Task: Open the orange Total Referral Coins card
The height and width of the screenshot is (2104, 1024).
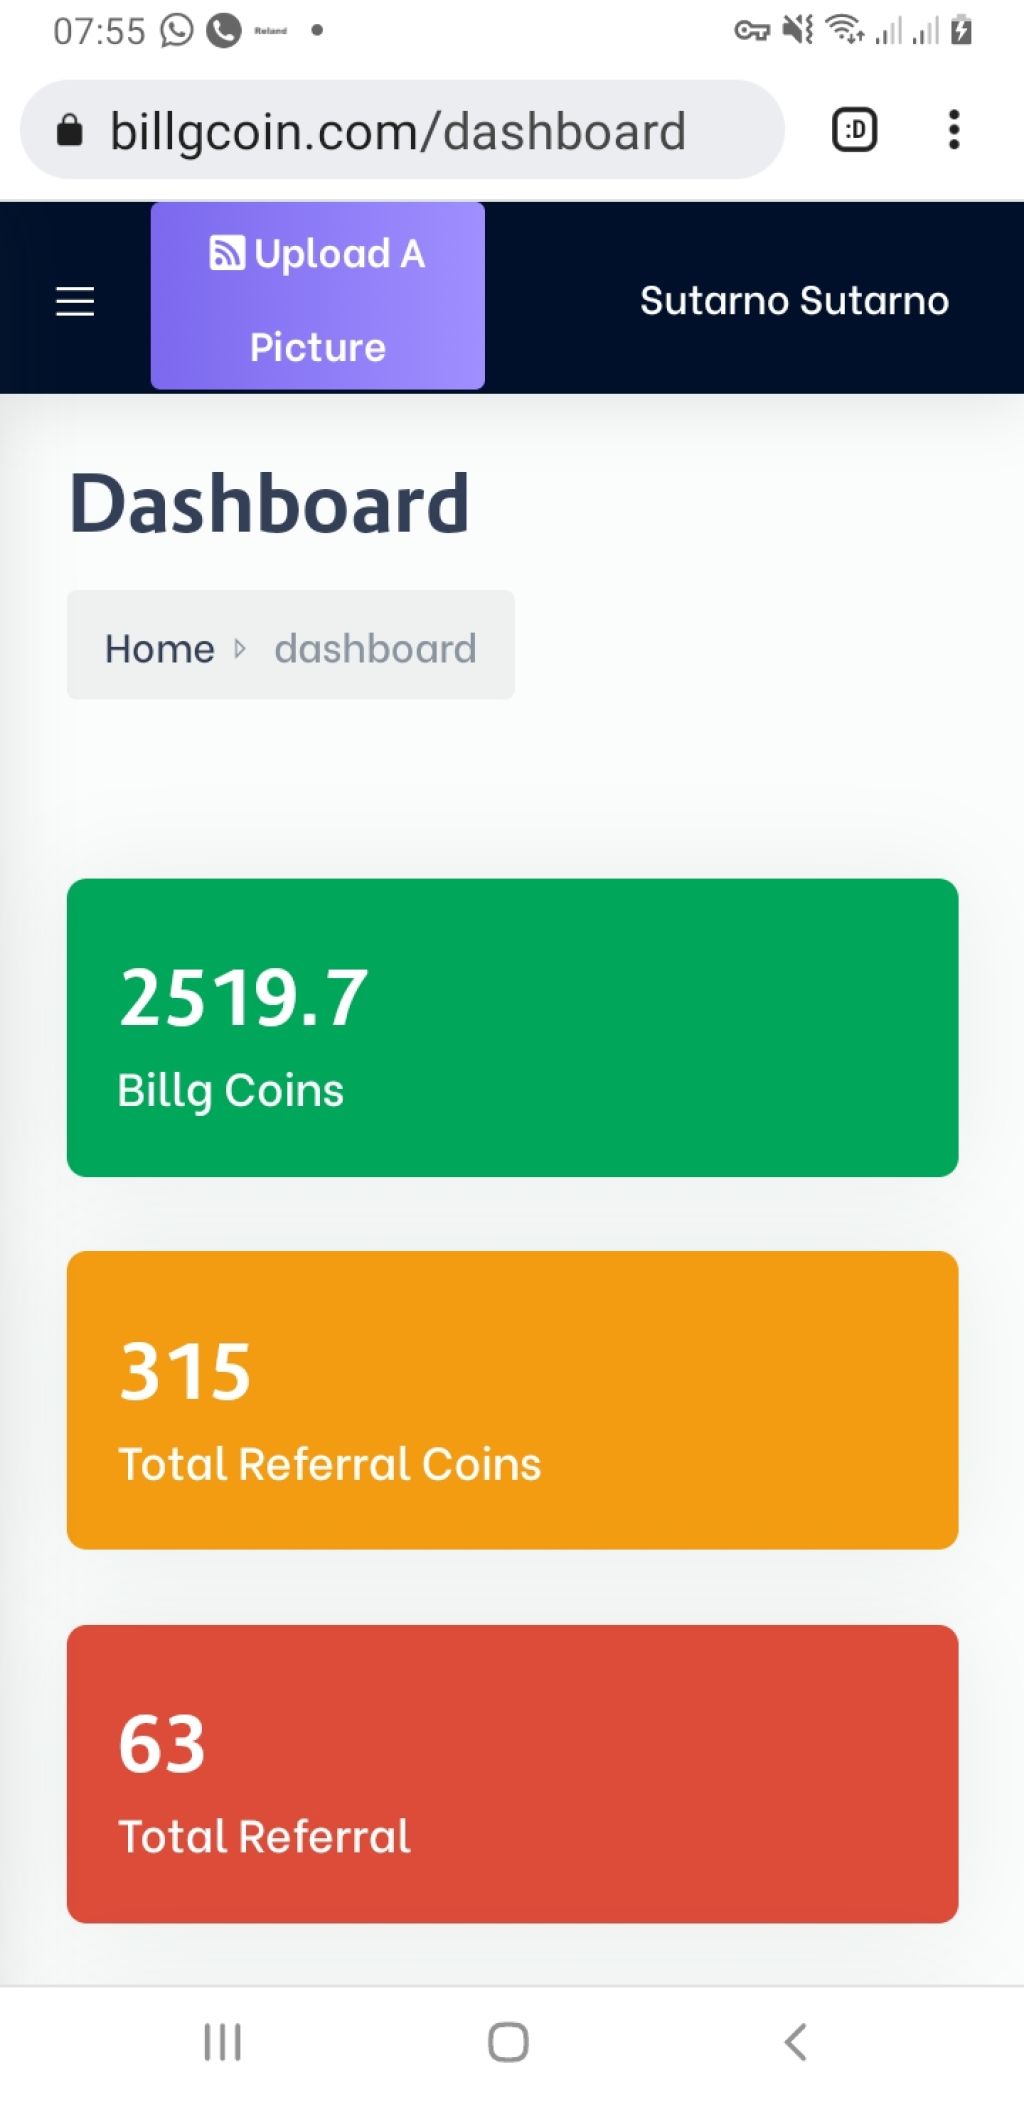Action: [512, 1400]
